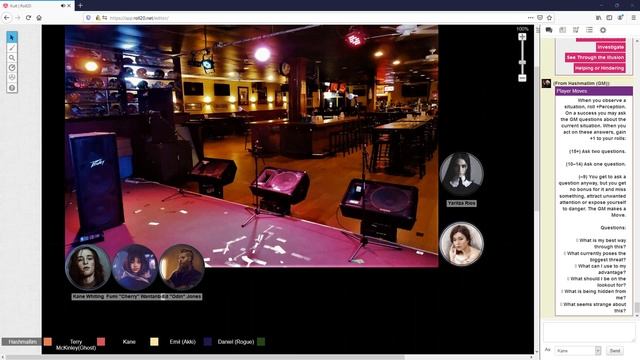The height and width of the screenshot is (360, 640).
Task: Open the Jukebox tab in sidebar
Action: [x=576, y=30]
